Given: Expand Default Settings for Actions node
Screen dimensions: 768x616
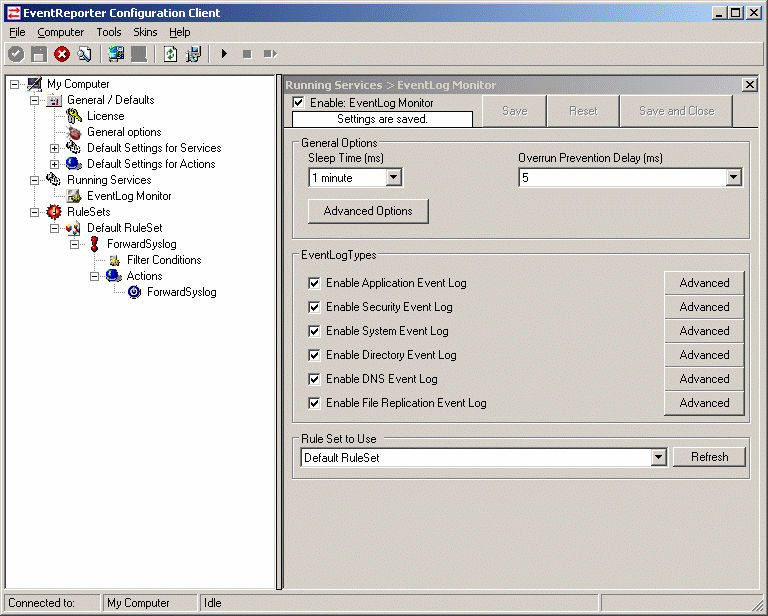Looking at the screenshot, I should tap(54, 165).
